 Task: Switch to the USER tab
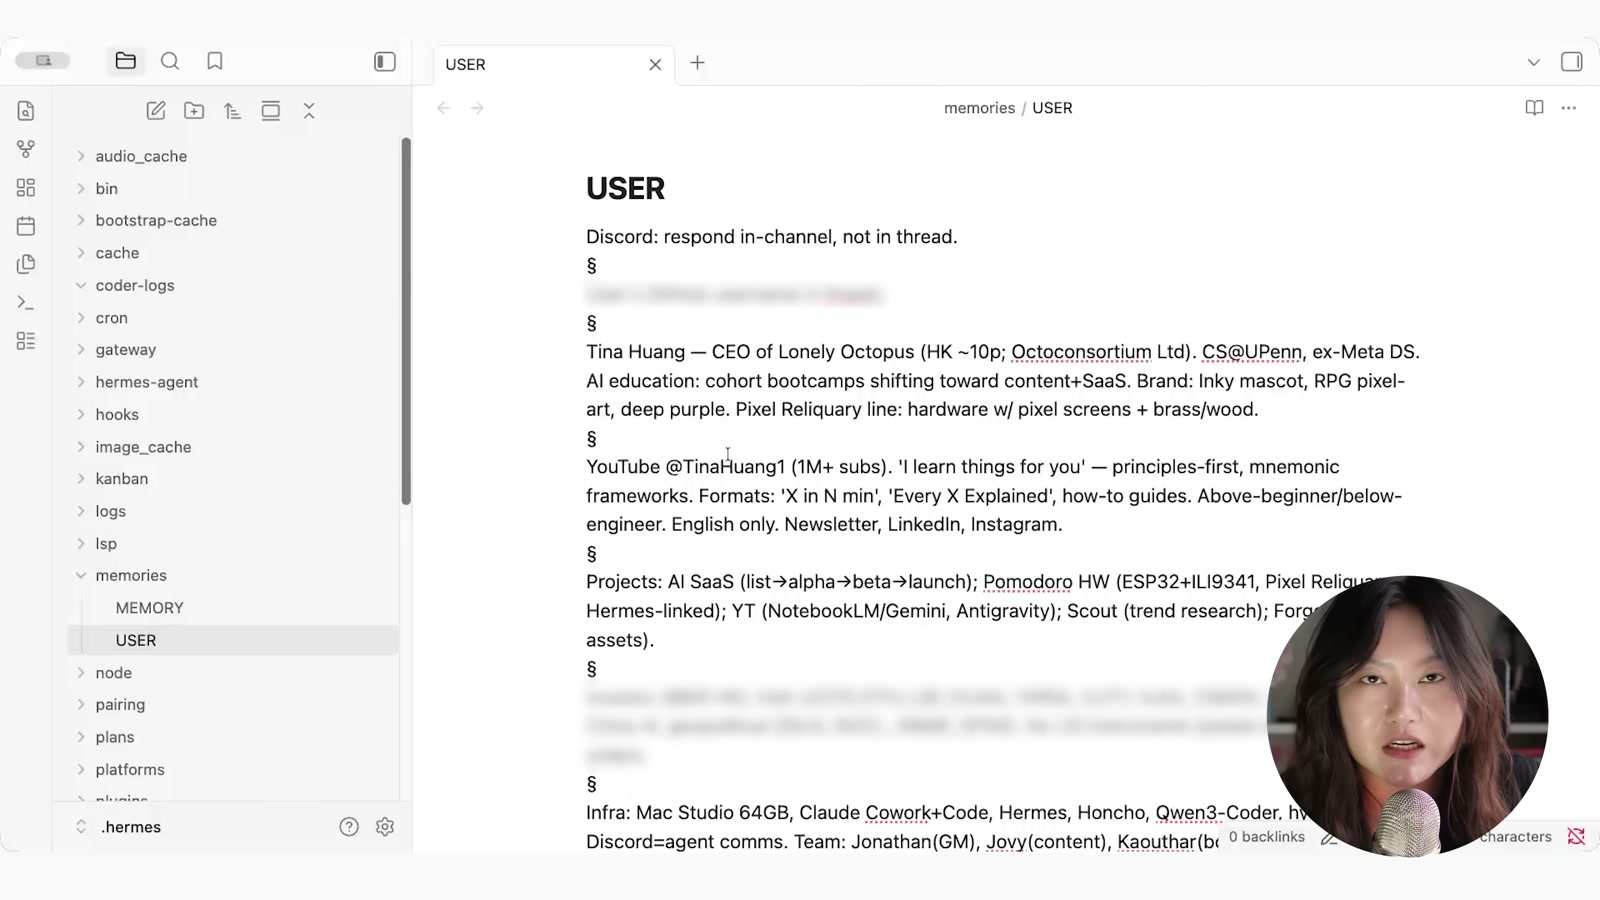554,64
